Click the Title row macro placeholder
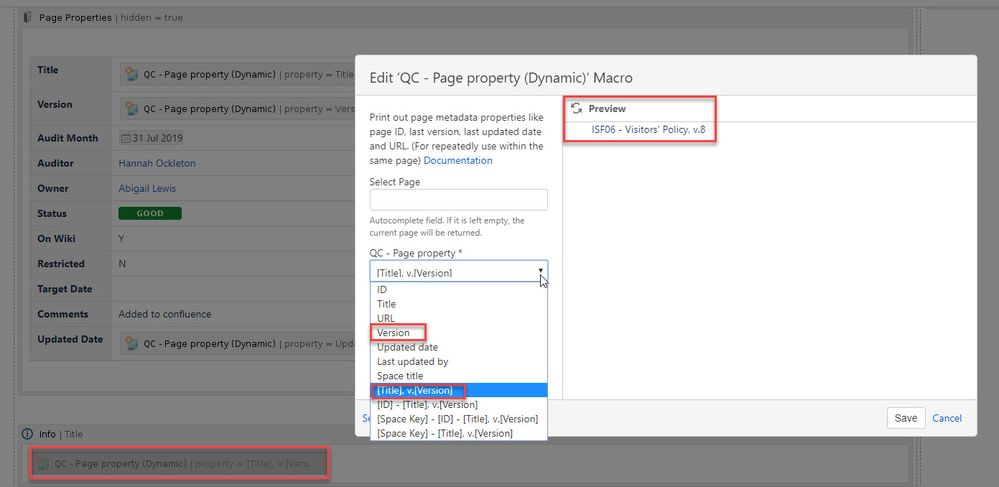The image size is (999, 487). pyautogui.click(x=237, y=75)
